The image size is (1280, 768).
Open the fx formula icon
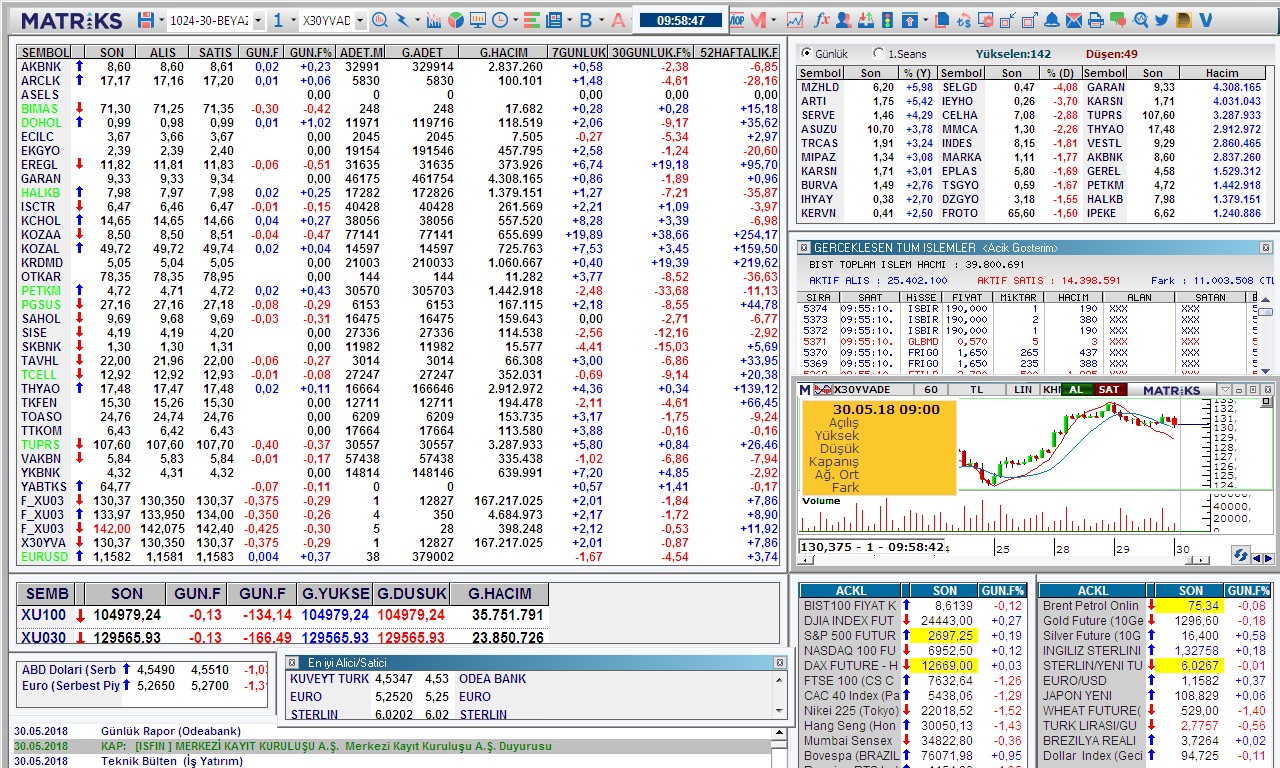tap(822, 20)
